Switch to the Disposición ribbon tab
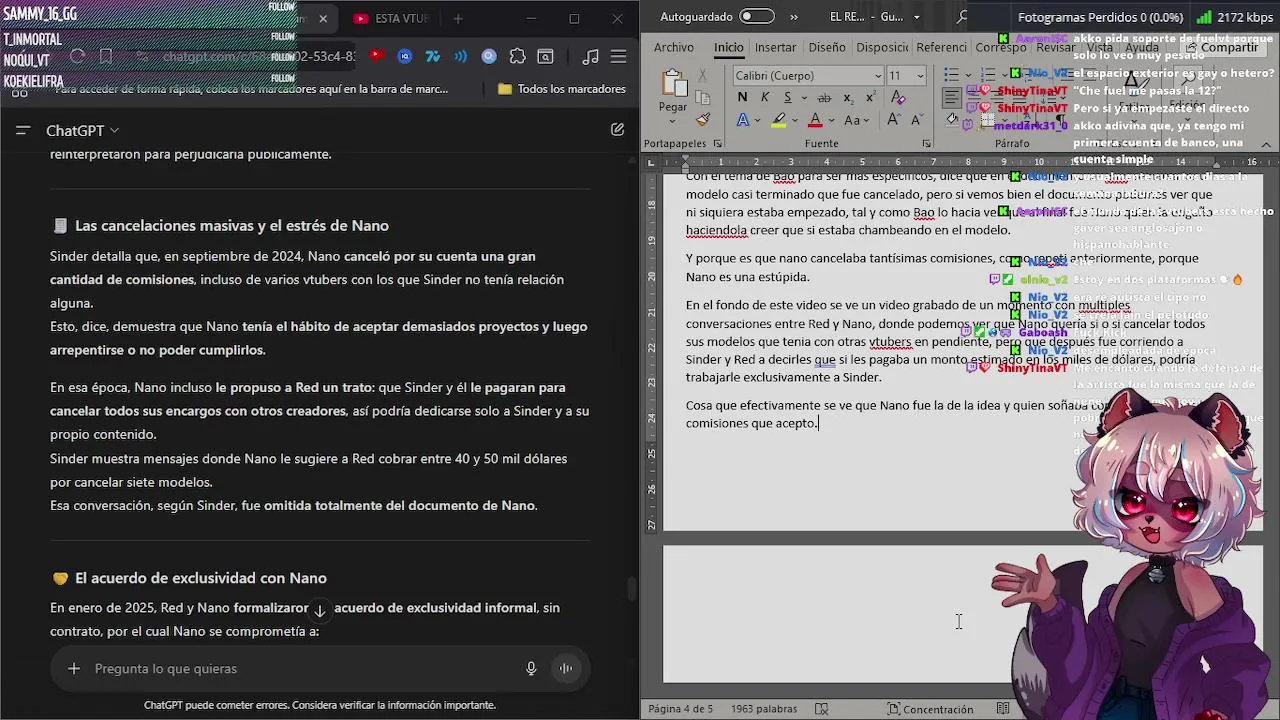This screenshot has height=720, width=1280. click(882, 47)
